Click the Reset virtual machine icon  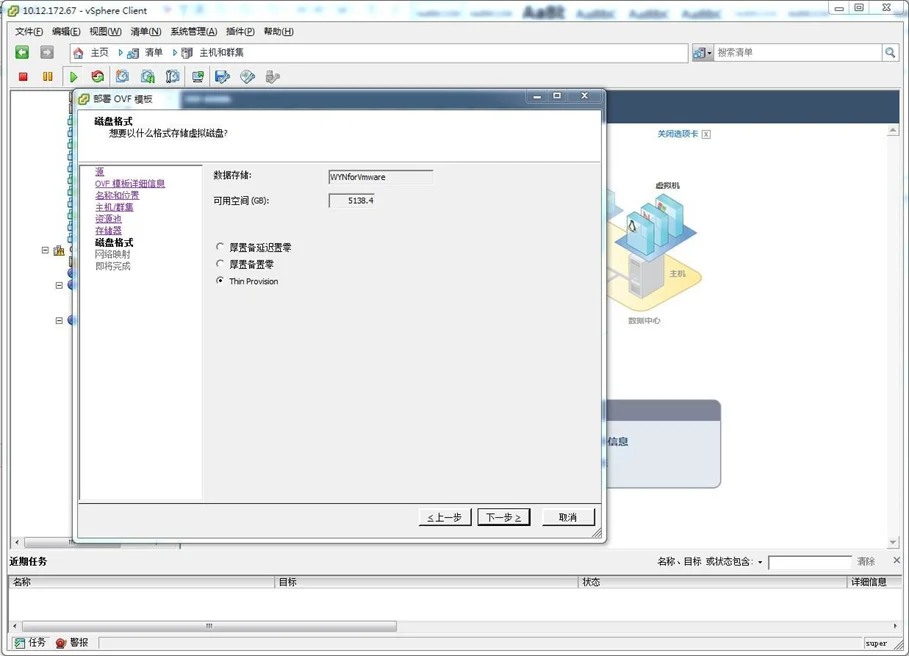point(97,76)
